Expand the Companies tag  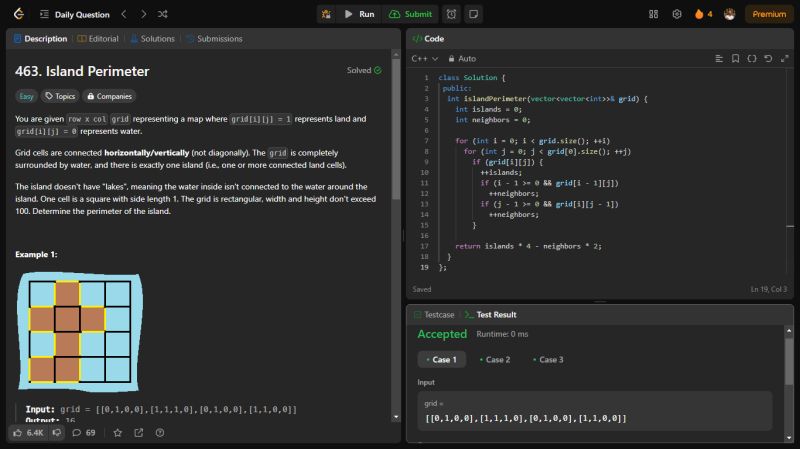click(110, 96)
